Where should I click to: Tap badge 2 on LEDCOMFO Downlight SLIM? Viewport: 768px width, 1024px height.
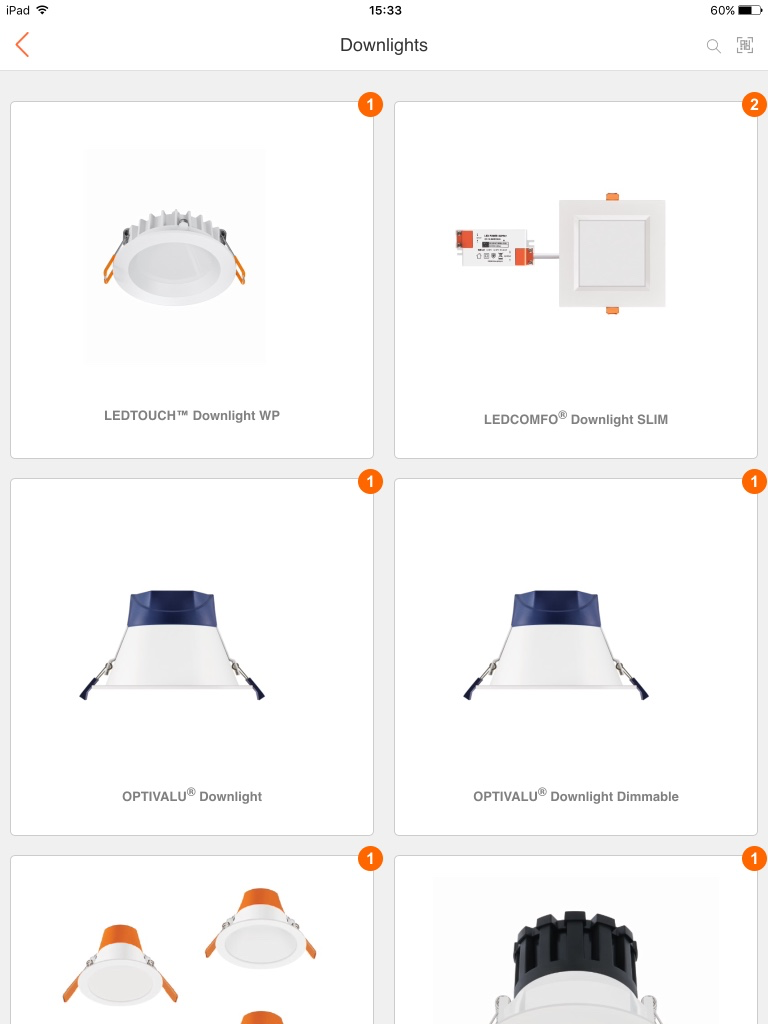(x=754, y=104)
